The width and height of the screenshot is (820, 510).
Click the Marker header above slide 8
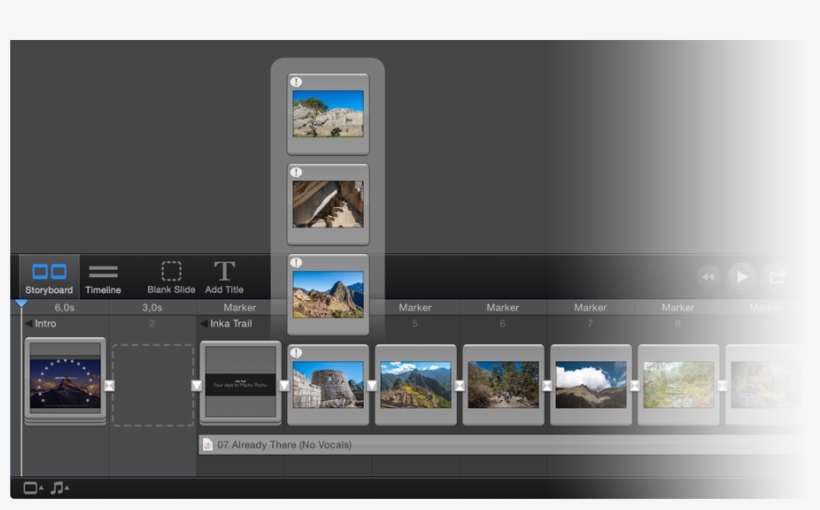click(678, 308)
